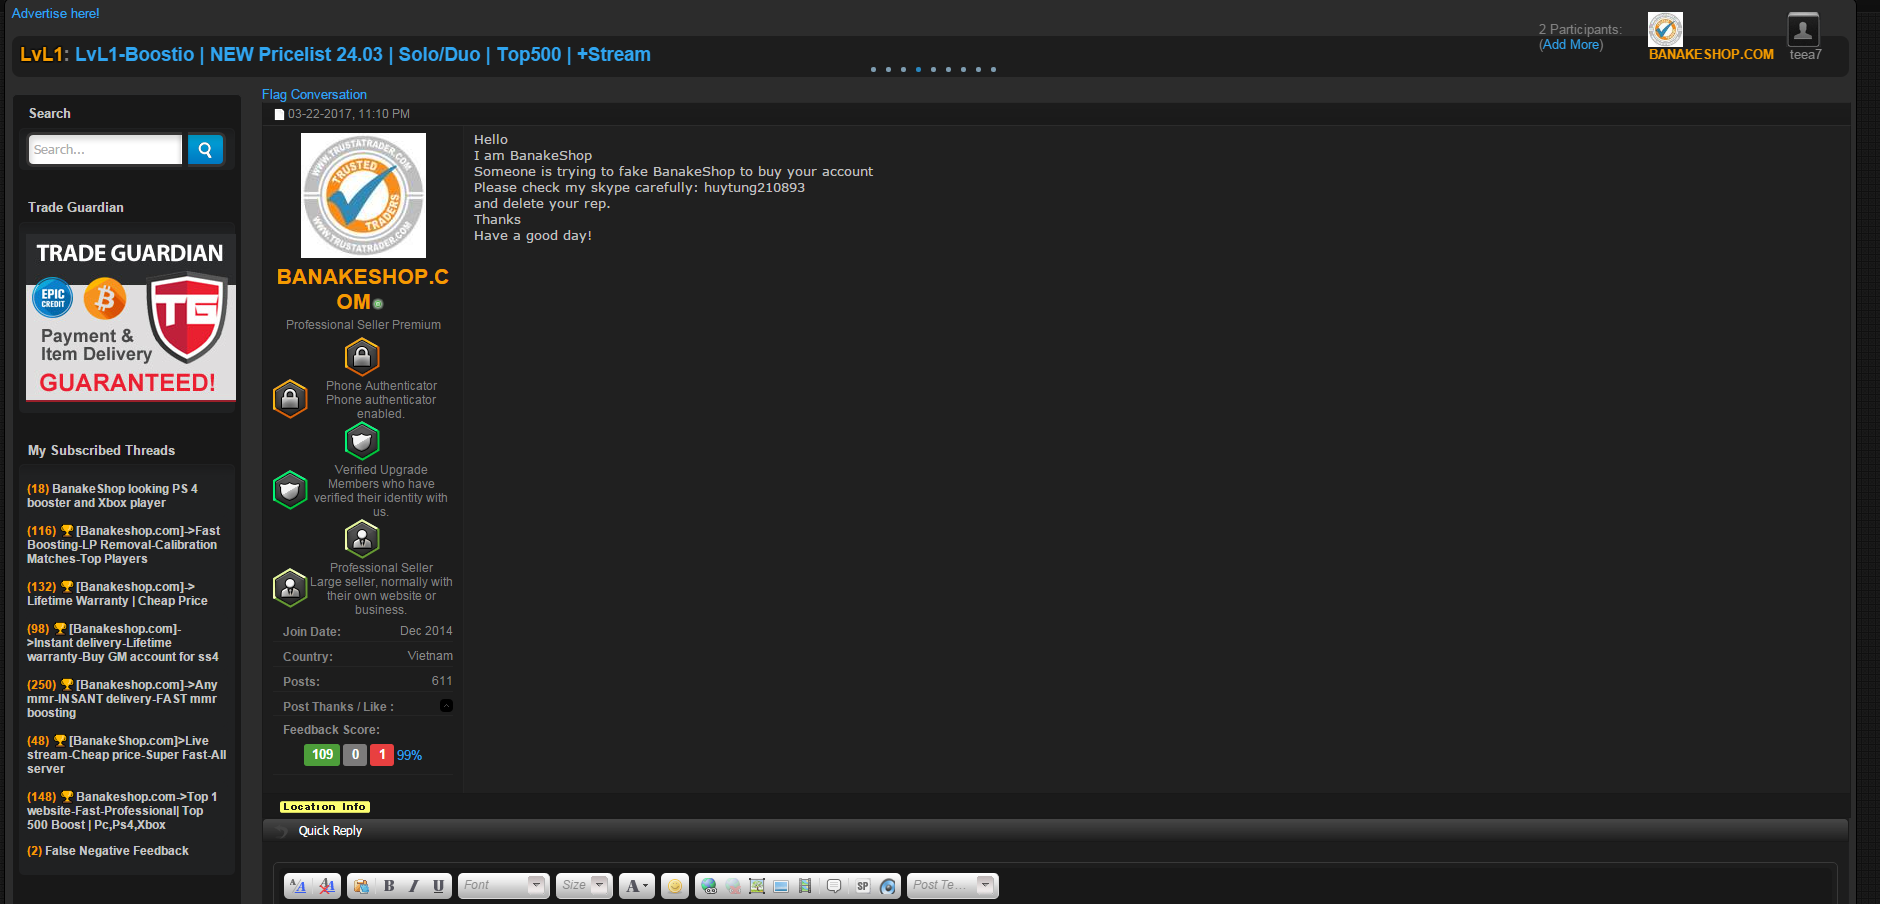Click large Verified Upgrade shield badge
1880x904 pixels.
pos(362,441)
